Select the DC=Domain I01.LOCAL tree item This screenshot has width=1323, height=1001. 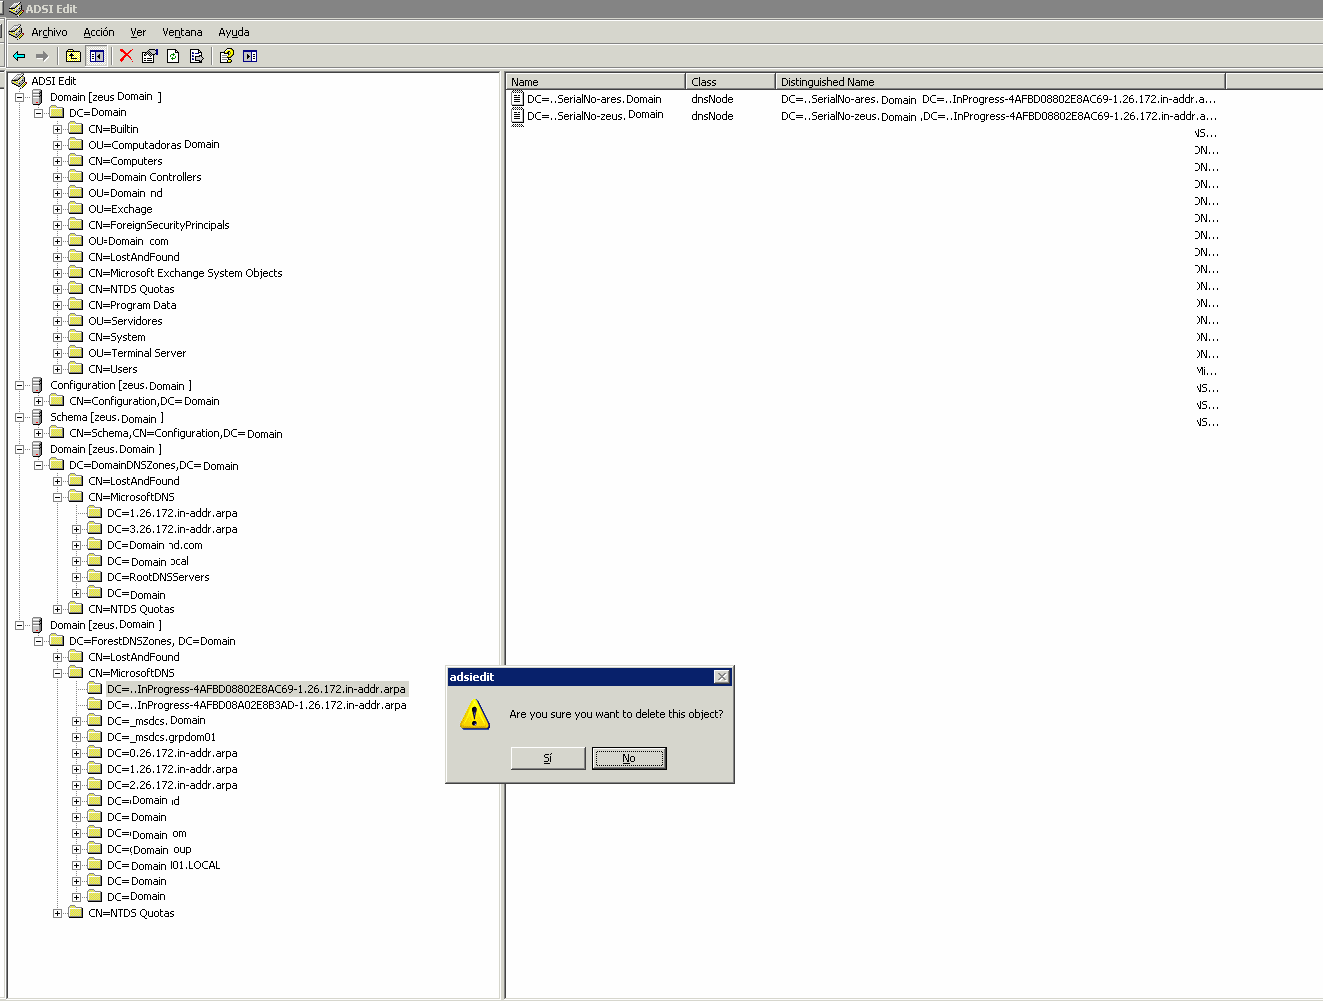click(164, 865)
